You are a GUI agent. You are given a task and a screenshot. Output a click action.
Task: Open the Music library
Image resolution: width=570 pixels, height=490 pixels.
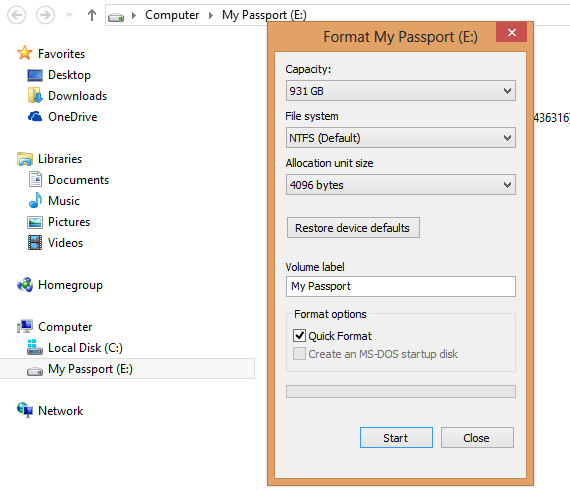(64, 201)
